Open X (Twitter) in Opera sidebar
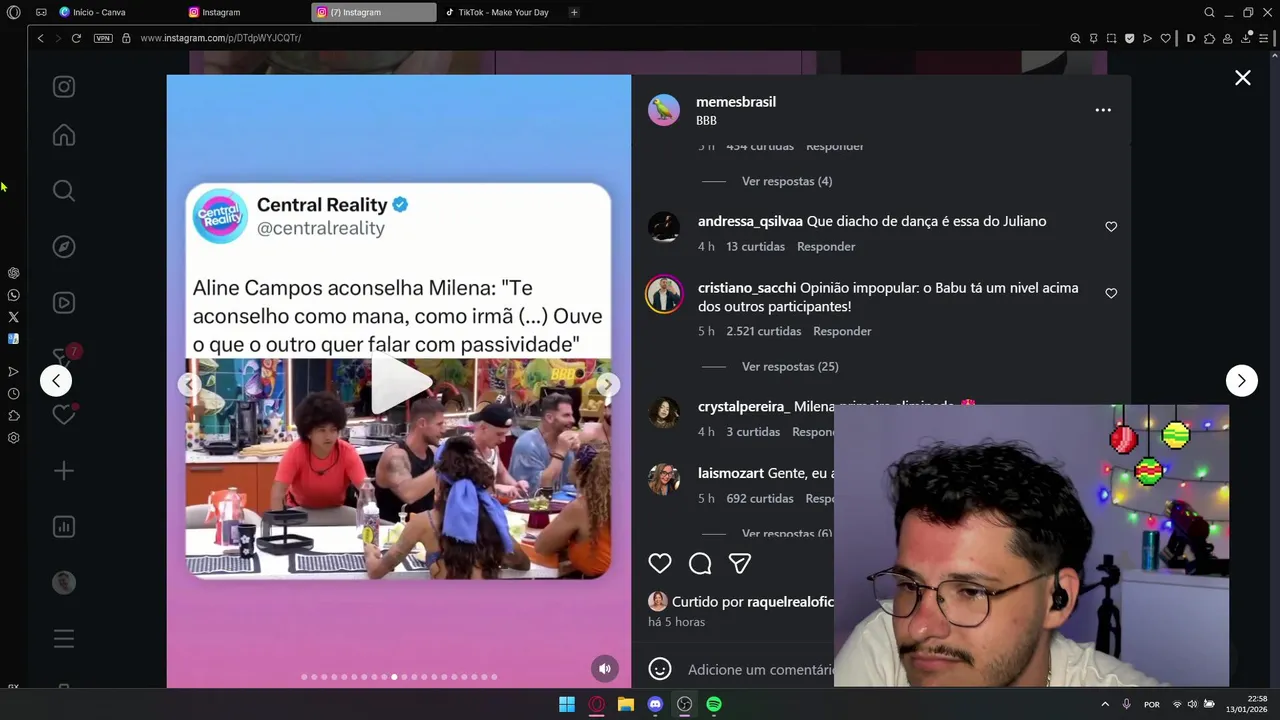The width and height of the screenshot is (1280, 720). point(13,317)
